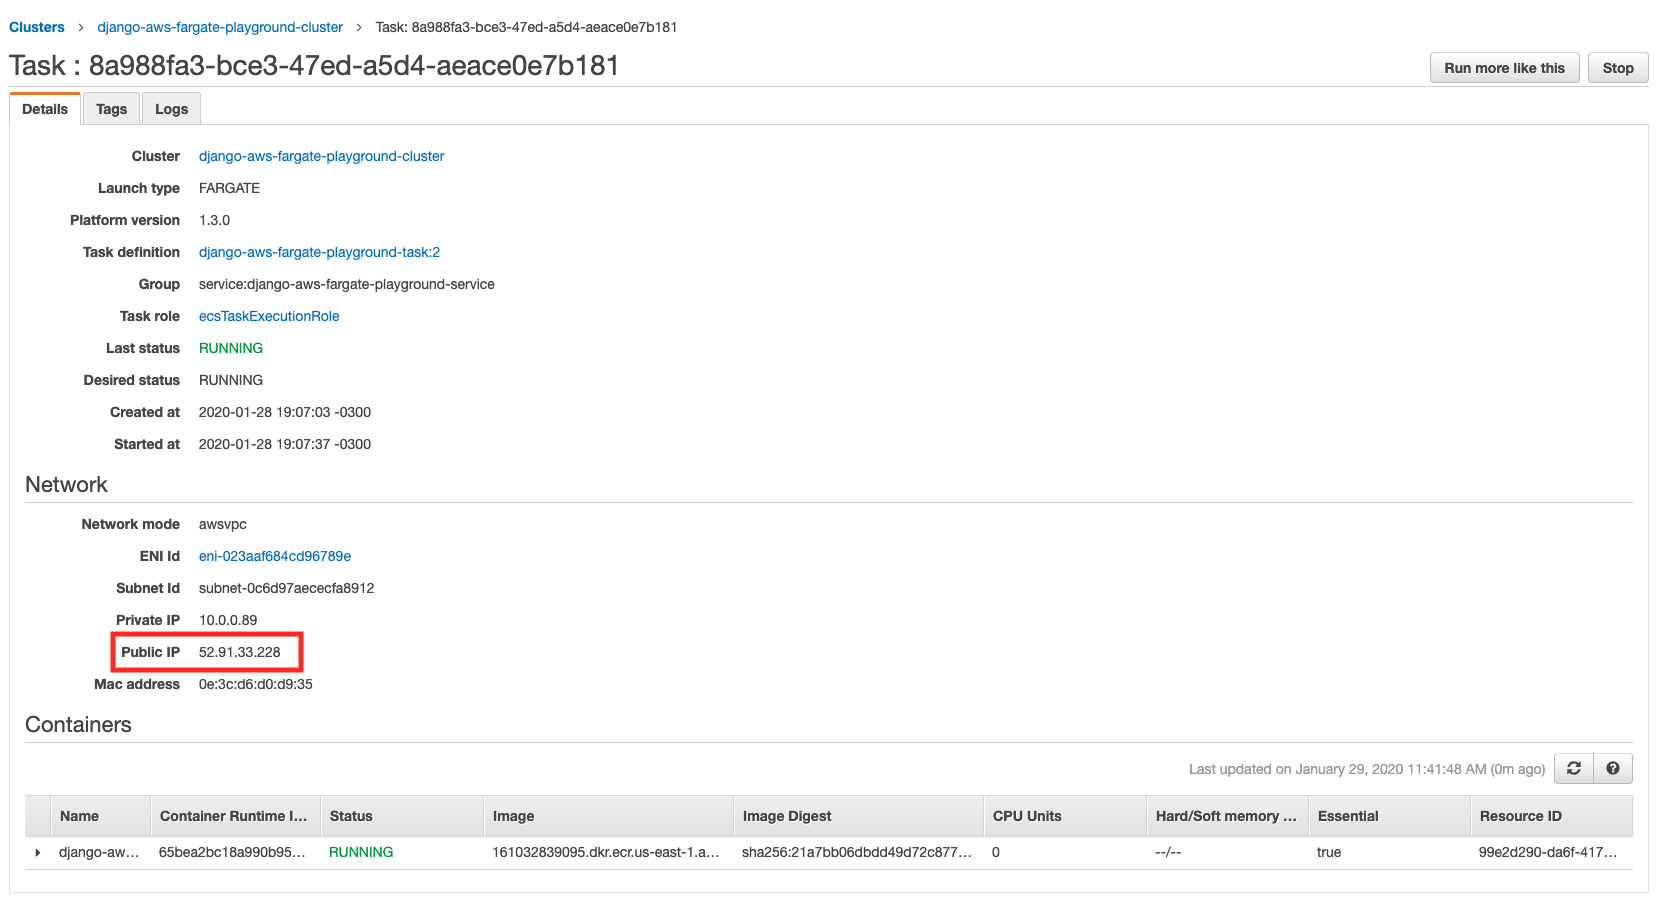Image resolution: width=1664 pixels, height=901 pixels.
Task: Expand the django-aw container row
Action: point(38,852)
